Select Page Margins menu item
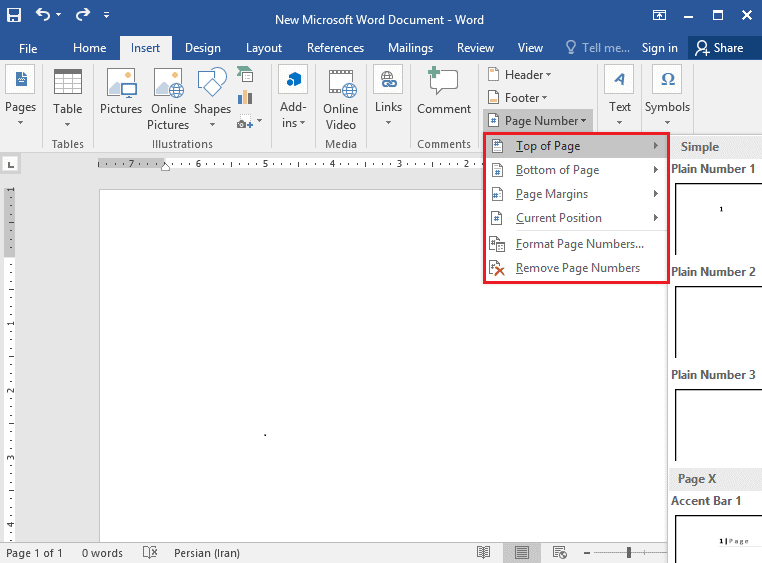The image size is (762, 563). tap(576, 194)
